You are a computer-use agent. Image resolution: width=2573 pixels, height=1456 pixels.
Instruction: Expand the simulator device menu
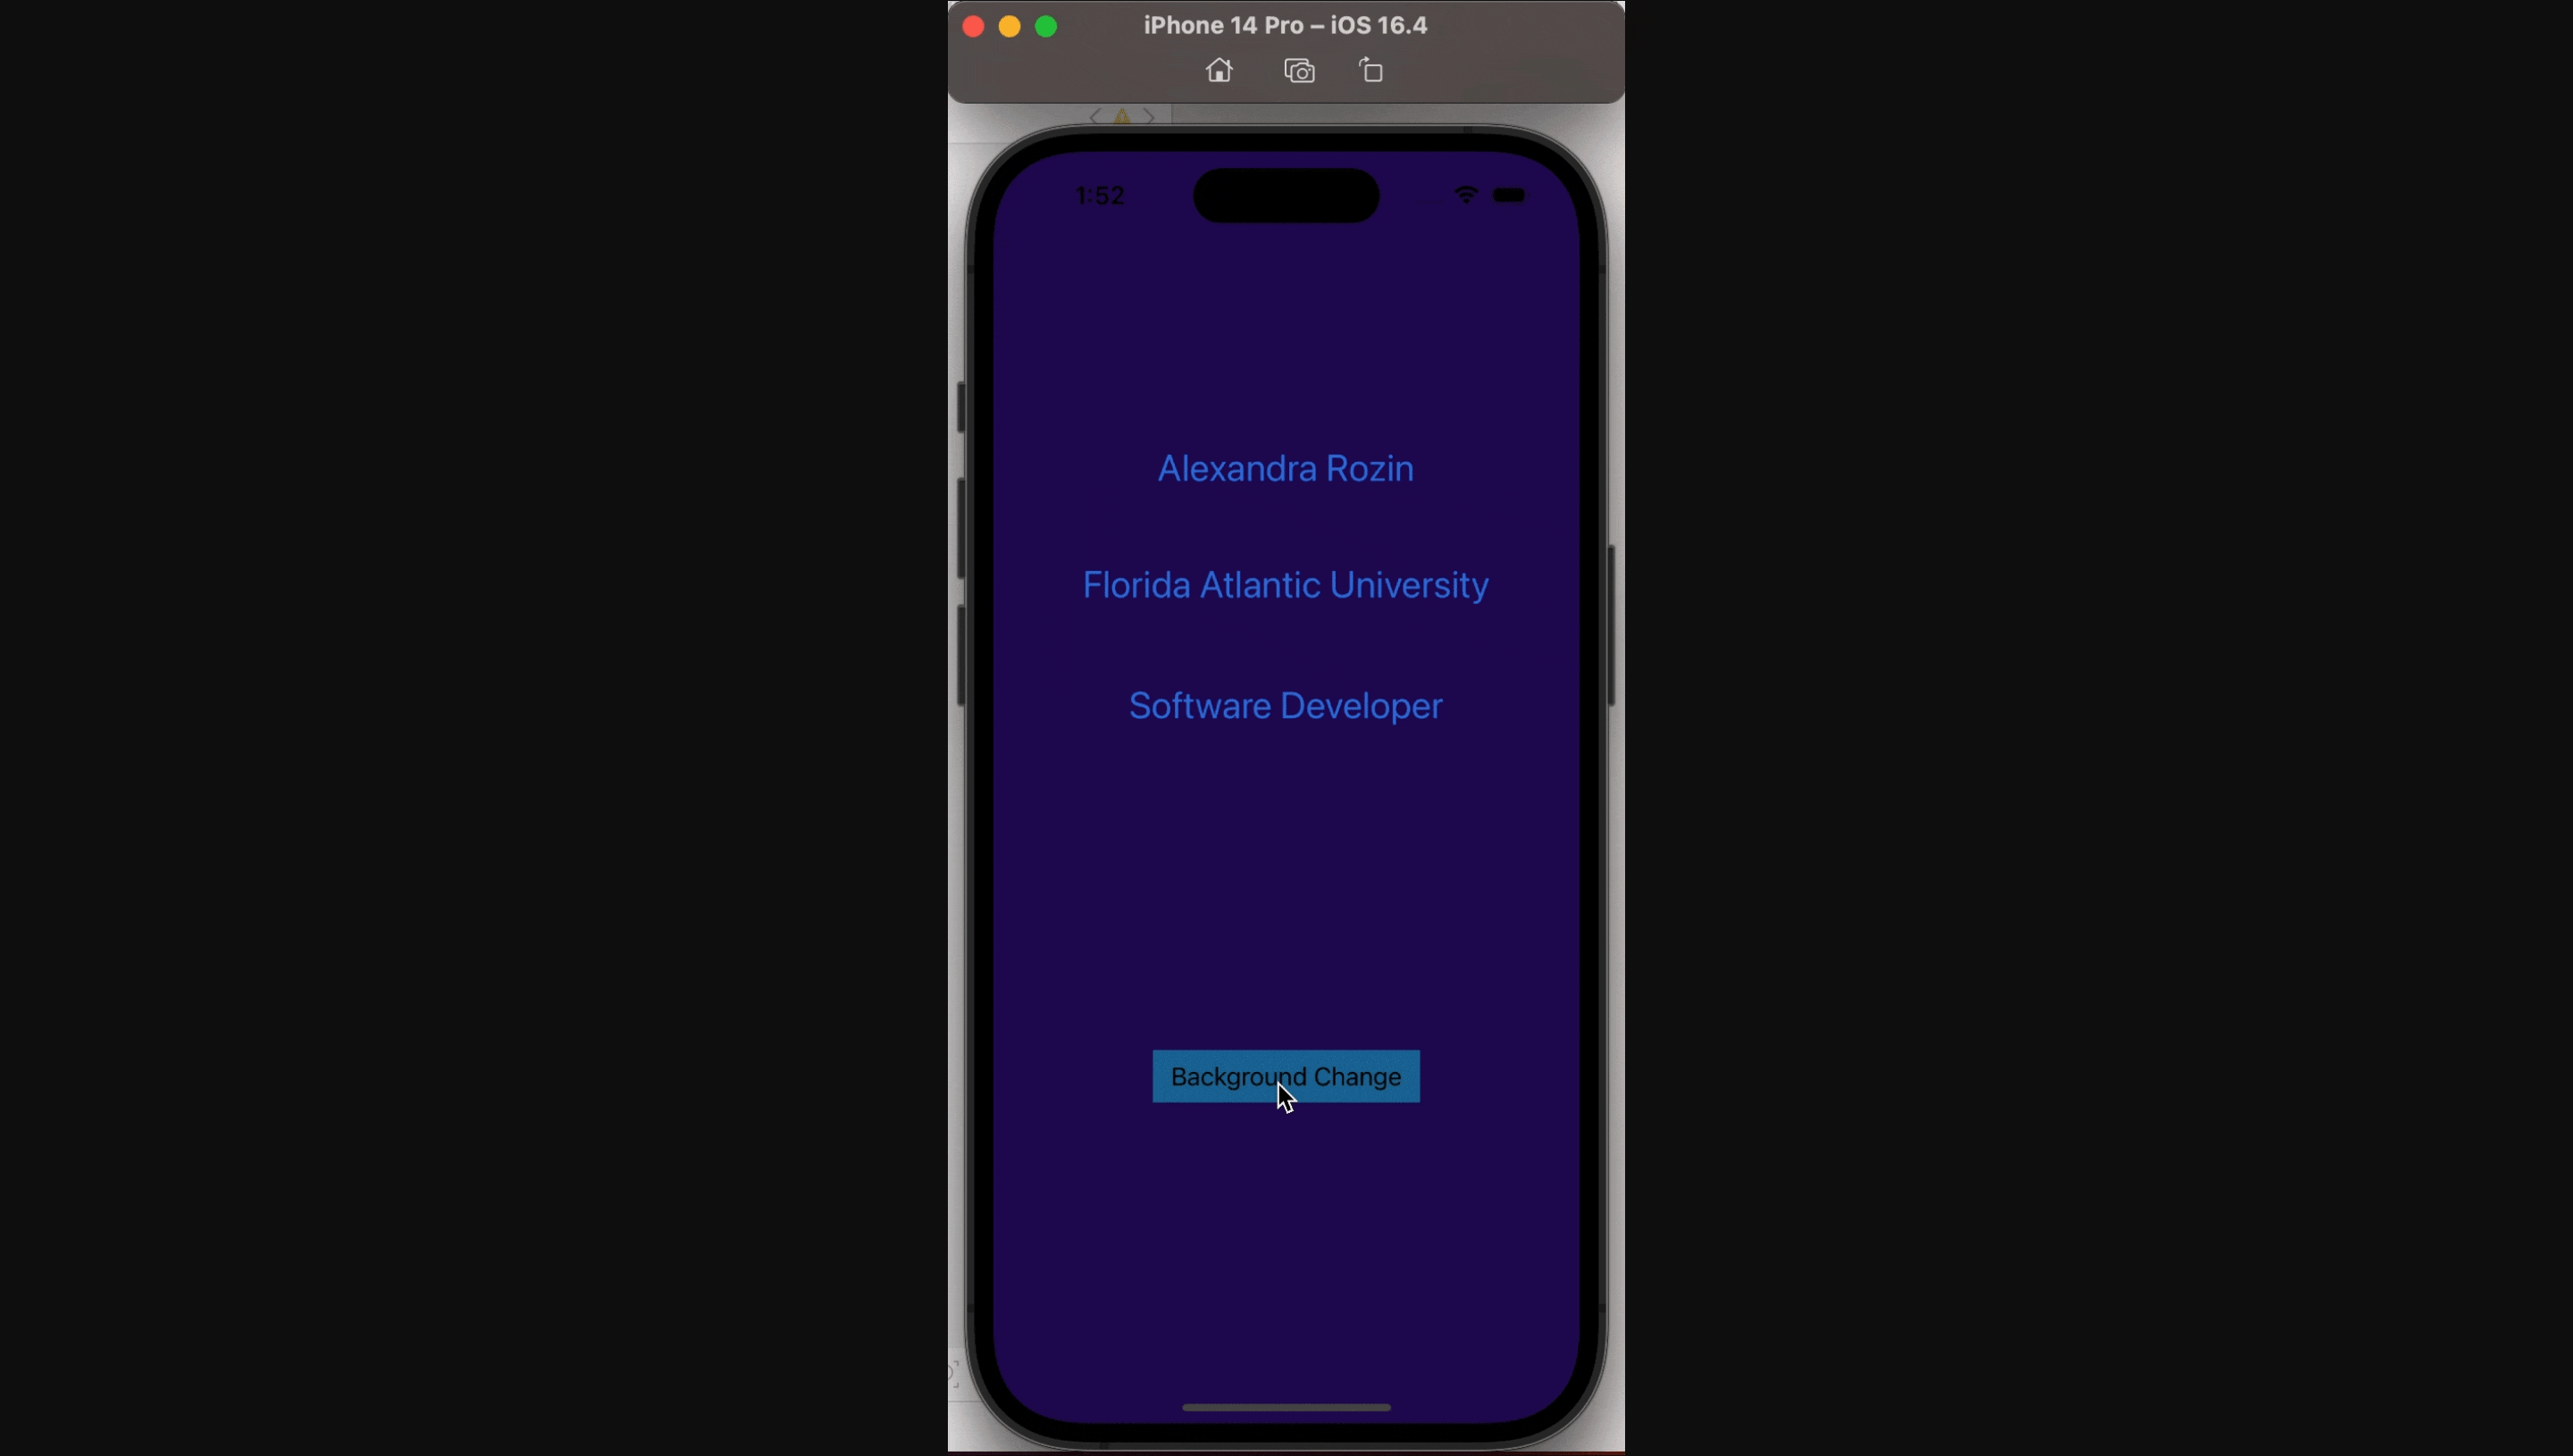click(x=1285, y=23)
